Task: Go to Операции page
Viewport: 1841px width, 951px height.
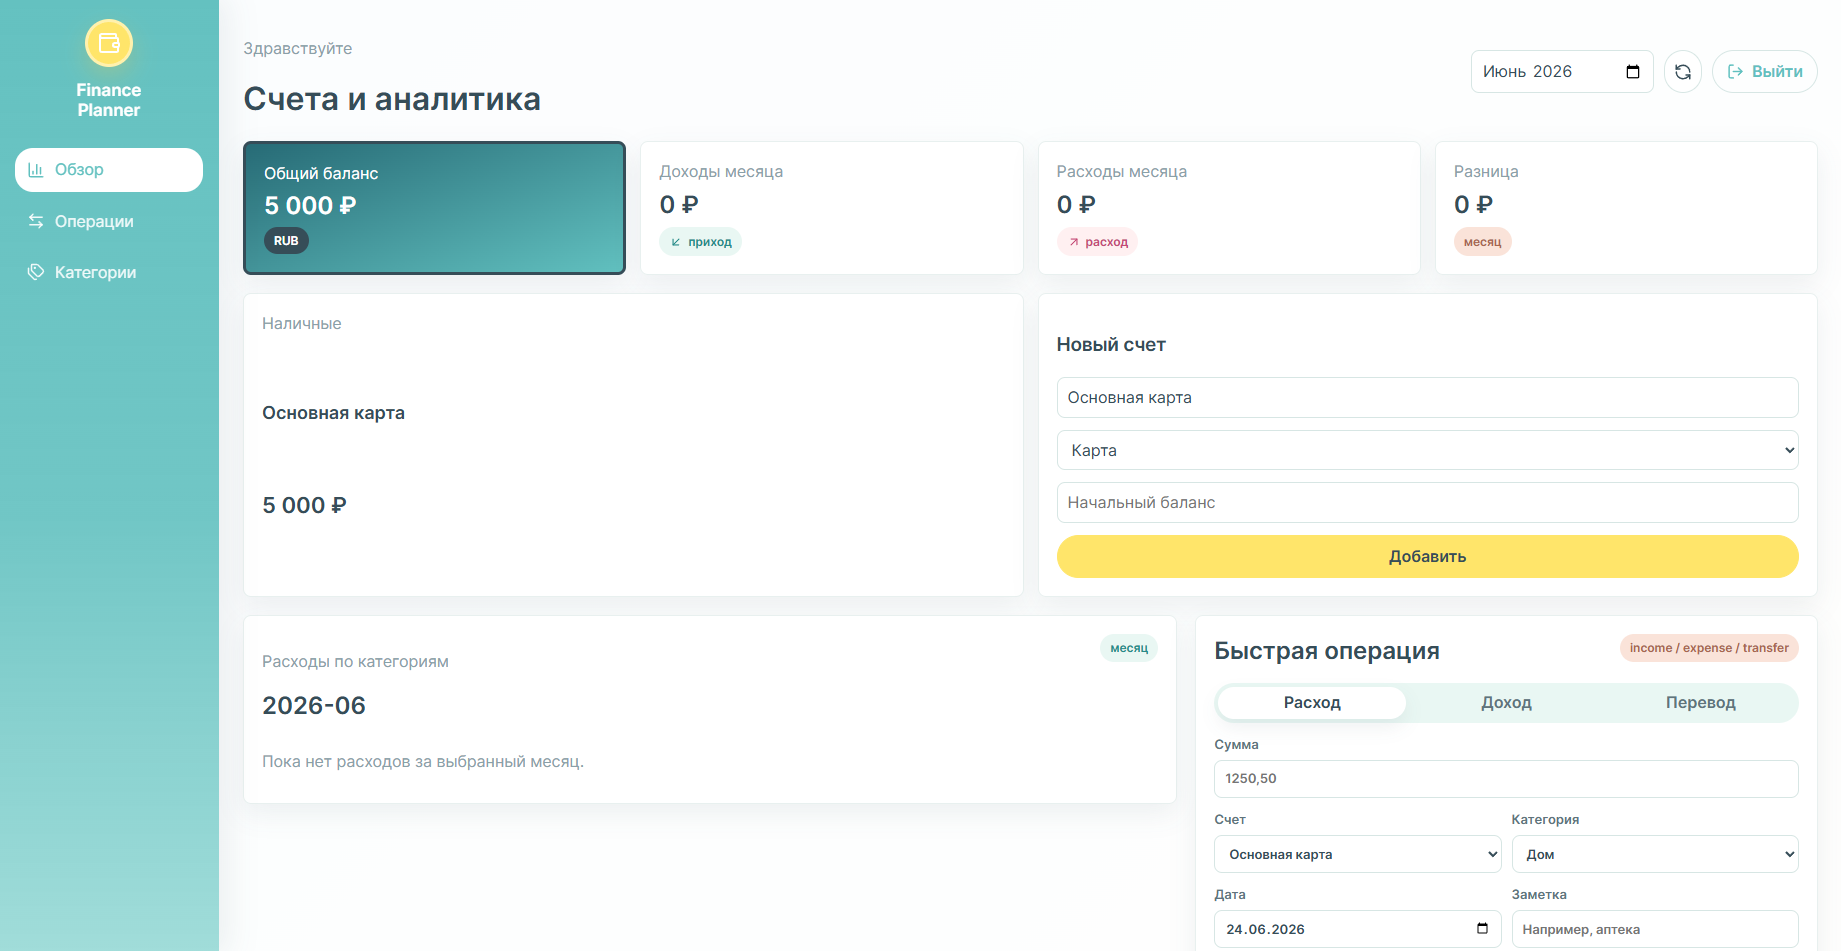Action: pyautogui.click(x=109, y=221)
